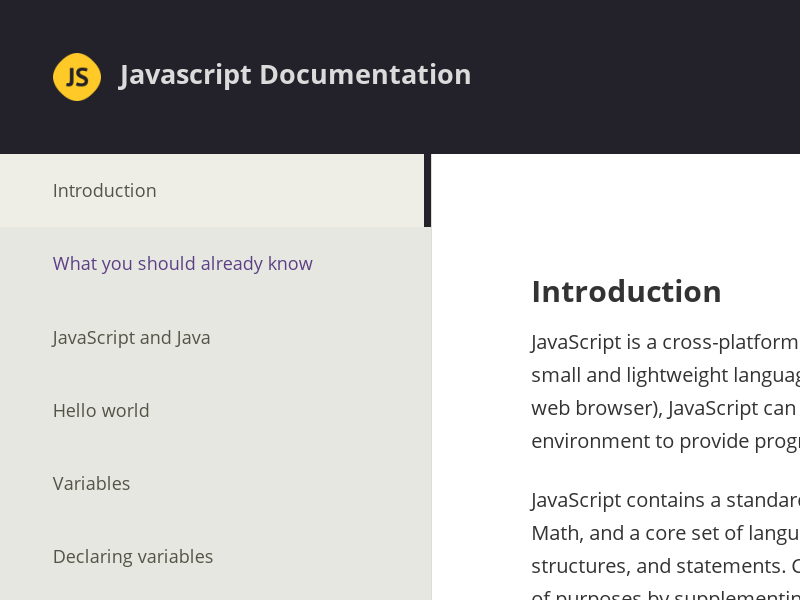Click the first paragraph starting "JavaScript is a cross-platform"
This screenshot has height=600, width=800.
click(665, 390)
